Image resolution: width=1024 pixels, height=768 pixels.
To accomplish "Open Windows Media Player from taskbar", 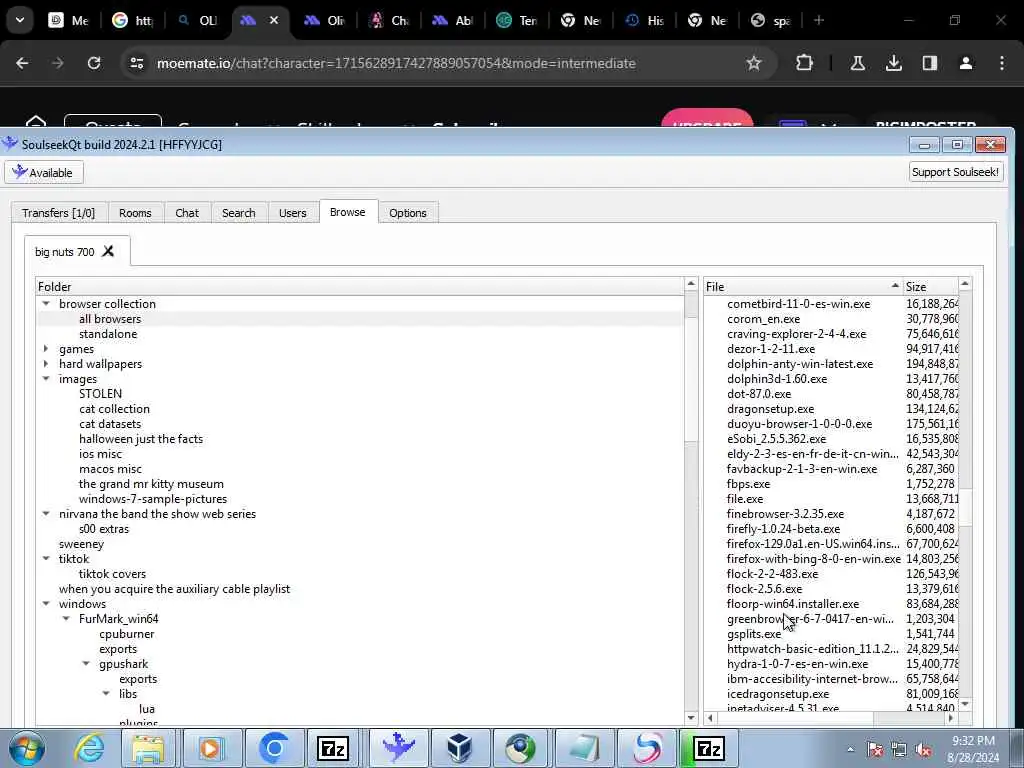I will click(210, 748).
